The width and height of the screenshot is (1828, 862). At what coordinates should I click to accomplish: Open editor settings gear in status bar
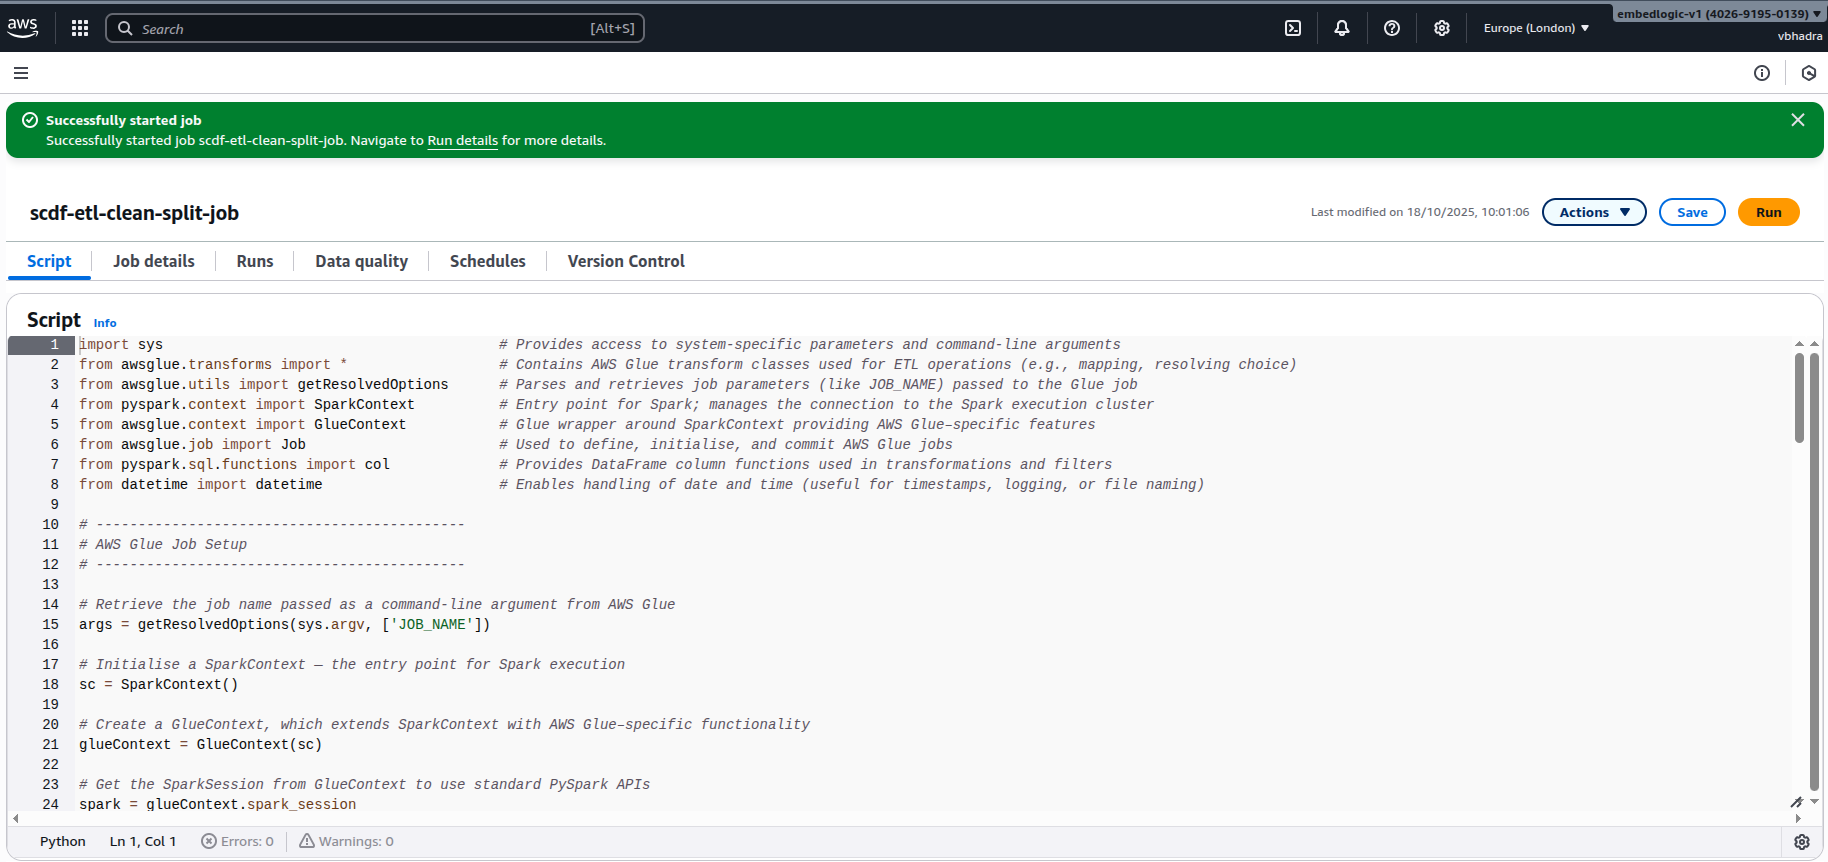[x=1802, y=842]
